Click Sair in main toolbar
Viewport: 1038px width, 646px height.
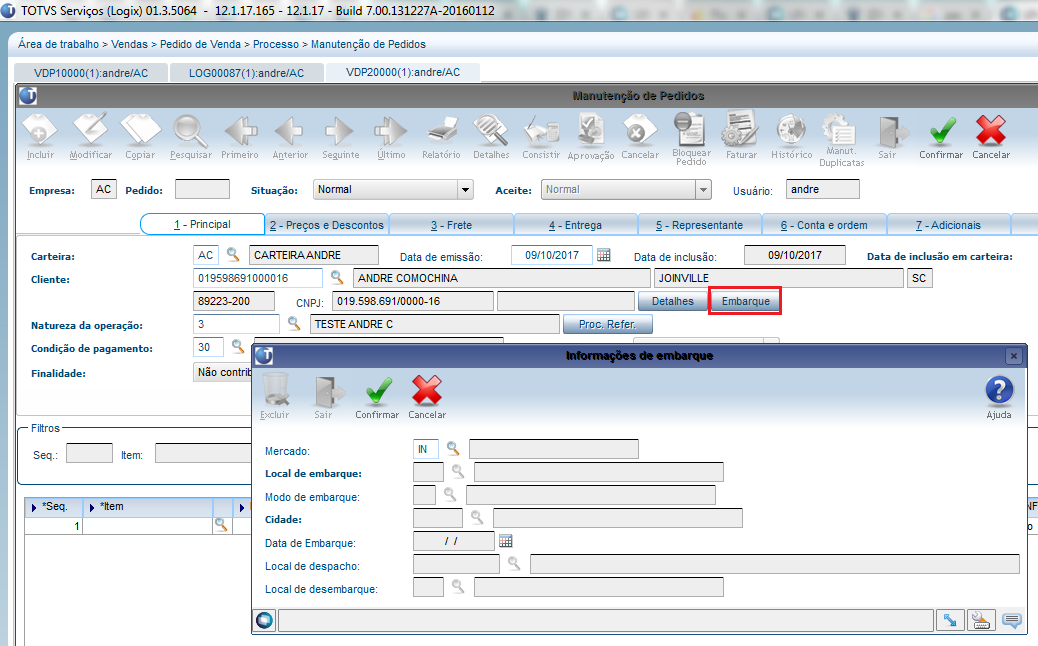(889, 136)
